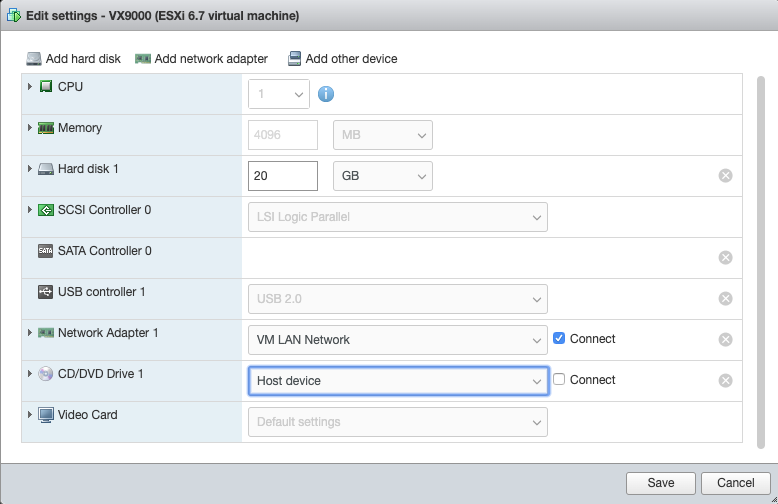The width and height of the screenshot is (778, 504).
Task: Remove Hard disk 1 with its X icon
Action: pyautogui.click(x=726, y=176)
